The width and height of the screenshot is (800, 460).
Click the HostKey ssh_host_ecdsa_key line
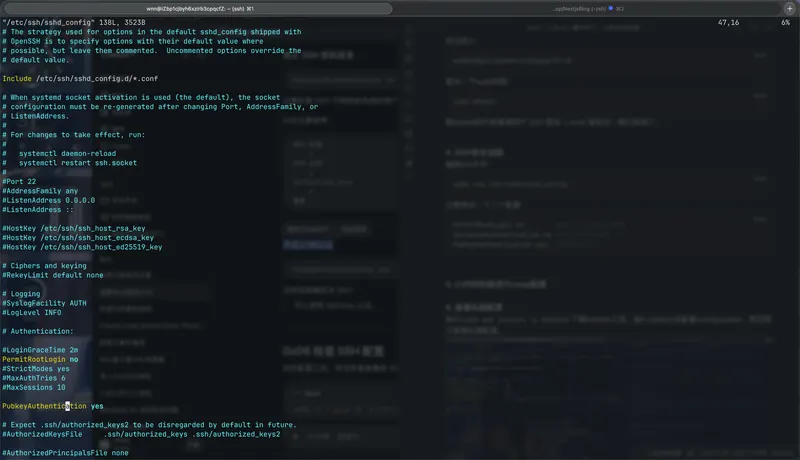click(78, 238)
